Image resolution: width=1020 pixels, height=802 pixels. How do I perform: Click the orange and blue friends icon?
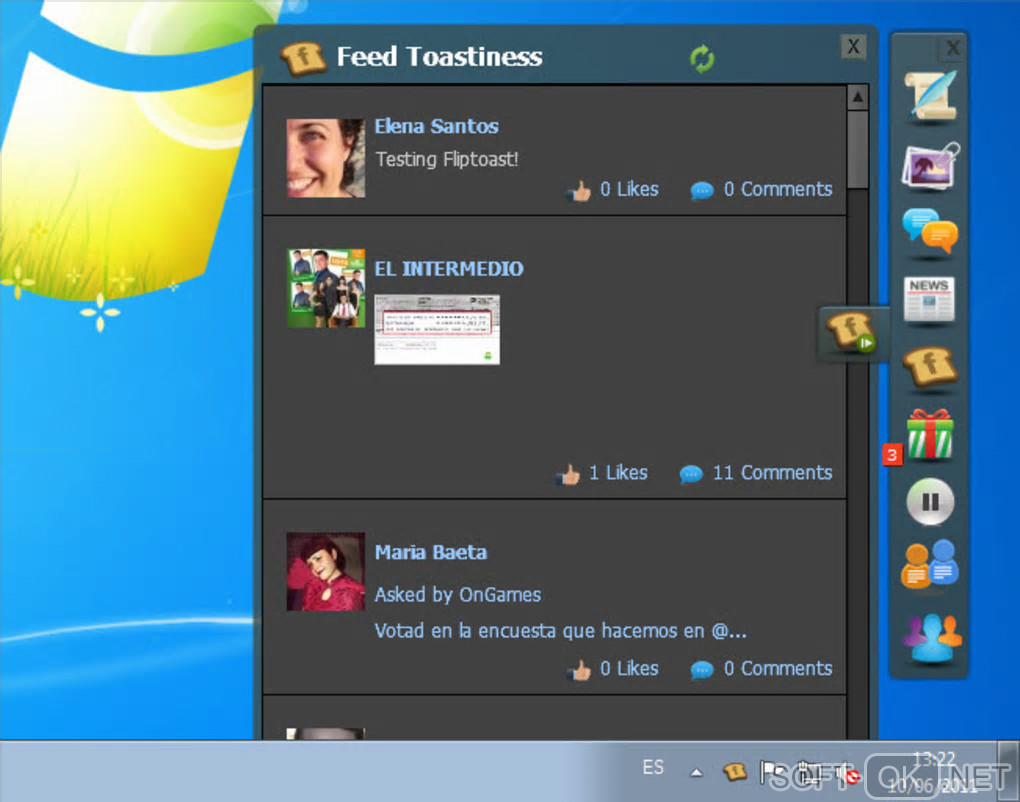tap(930, 564)
